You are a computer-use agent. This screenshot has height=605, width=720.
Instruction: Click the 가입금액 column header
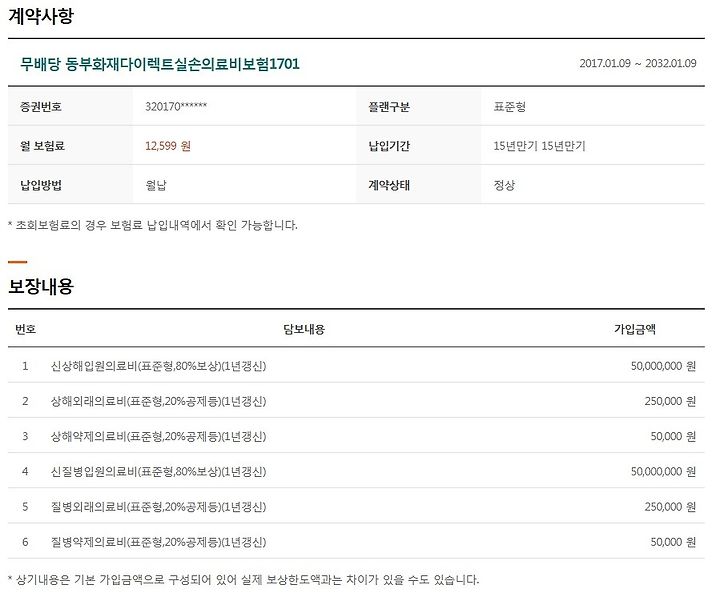tap(635, 329)
